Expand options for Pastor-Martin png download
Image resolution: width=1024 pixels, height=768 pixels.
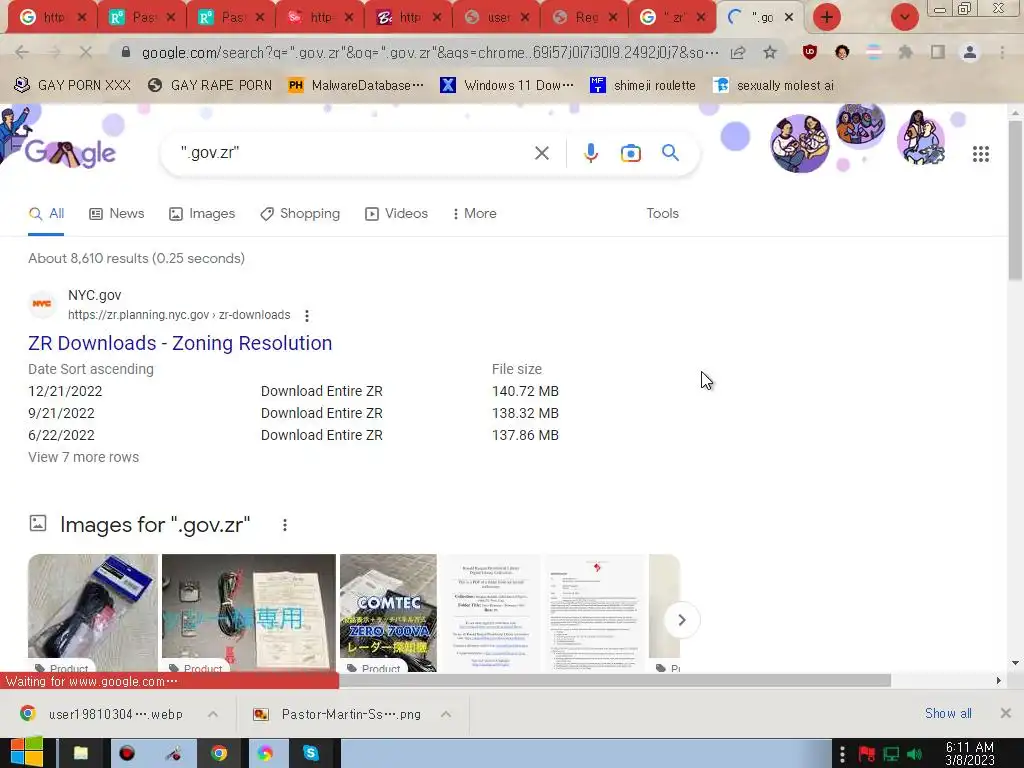click(446, 714)
